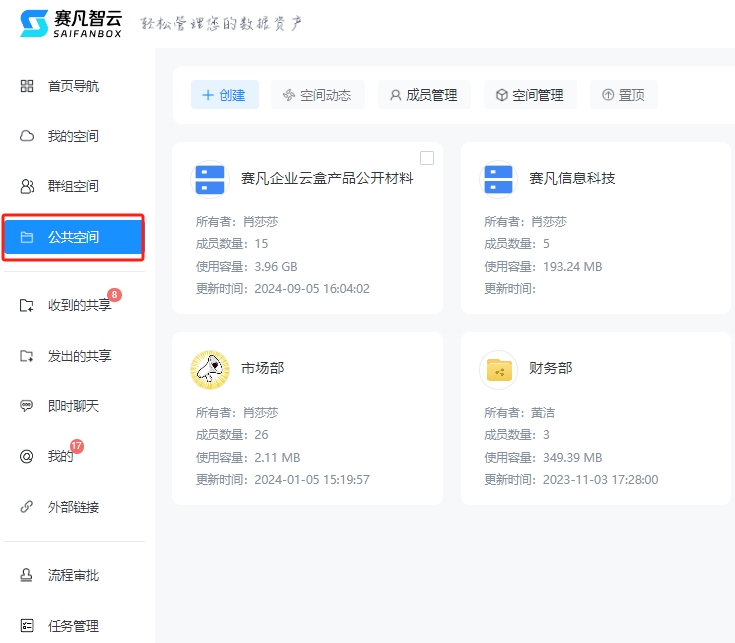Click update time 2024-09-05 16:04:02
The width and height of the screenshot is (735, 643).
[x=312, y=288]
